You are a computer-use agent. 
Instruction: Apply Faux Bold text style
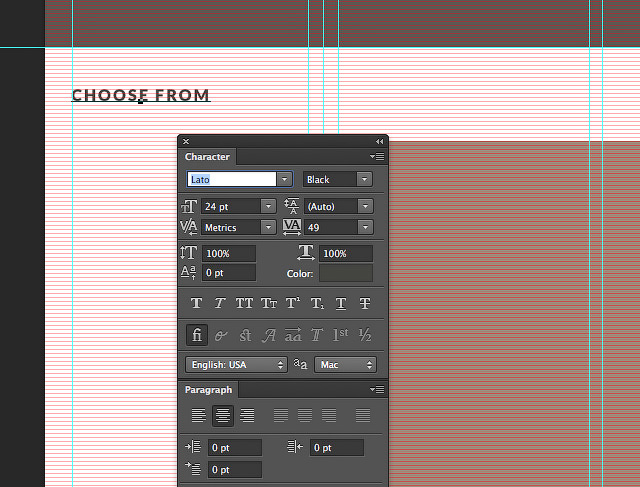click(196, 303)
